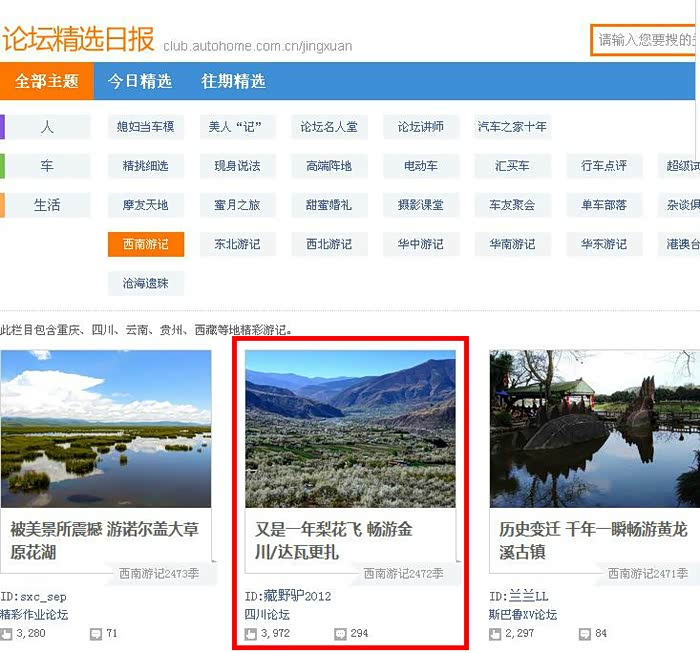Click view count icon under 游诺尔盖大草原花湖 post
This screenshot has width=700, height=653.
click(x=7, y=634)
